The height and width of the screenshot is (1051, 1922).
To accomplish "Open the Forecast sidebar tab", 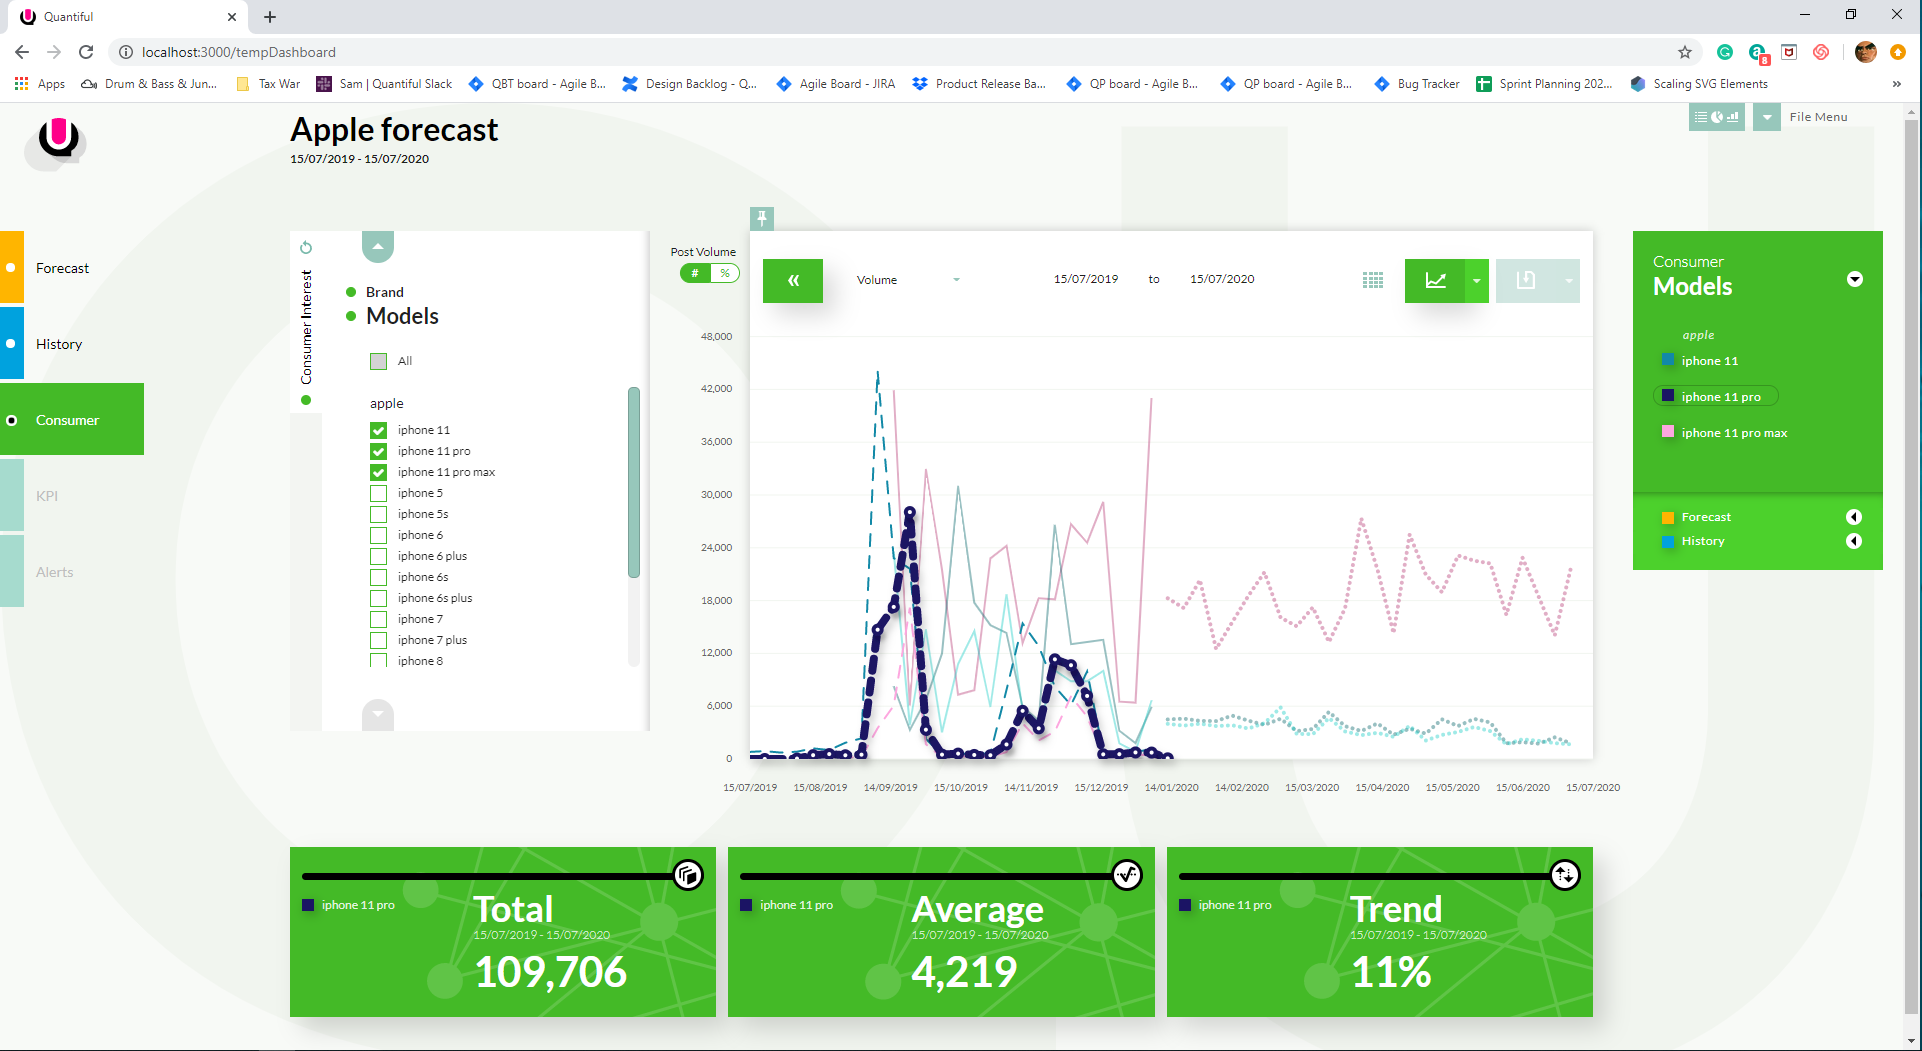I will pos(62,268).
